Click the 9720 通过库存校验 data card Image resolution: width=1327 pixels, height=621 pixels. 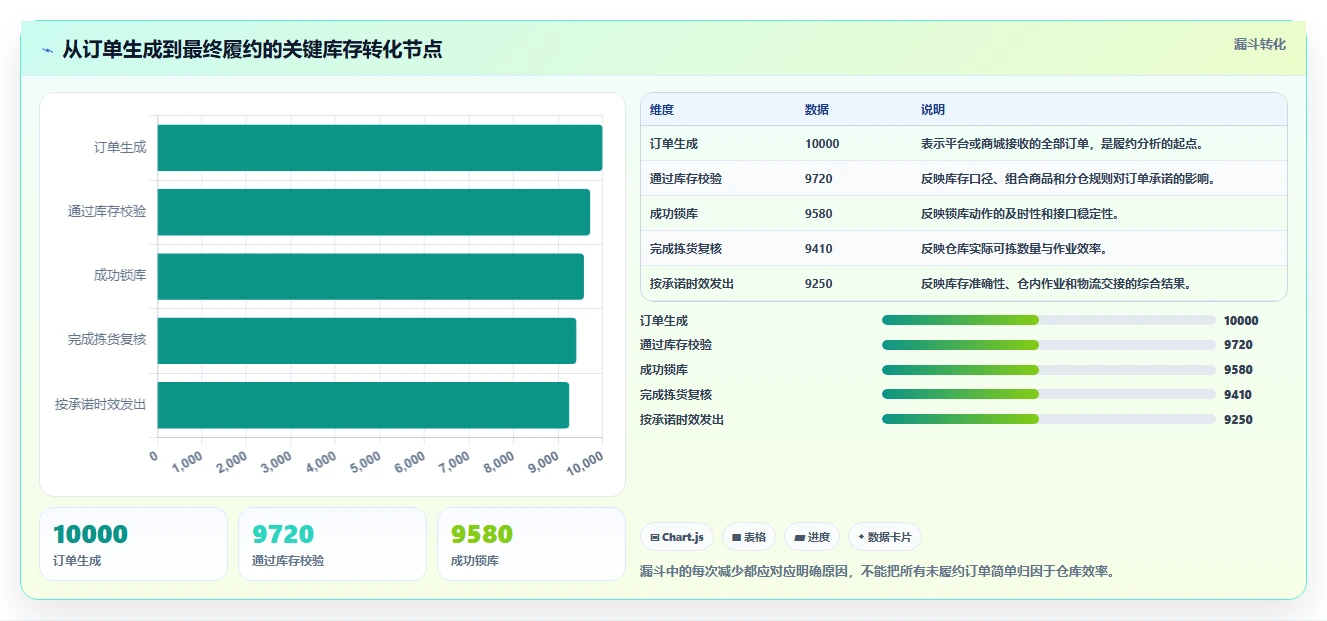pyautogui.click(x=332, y=544)
